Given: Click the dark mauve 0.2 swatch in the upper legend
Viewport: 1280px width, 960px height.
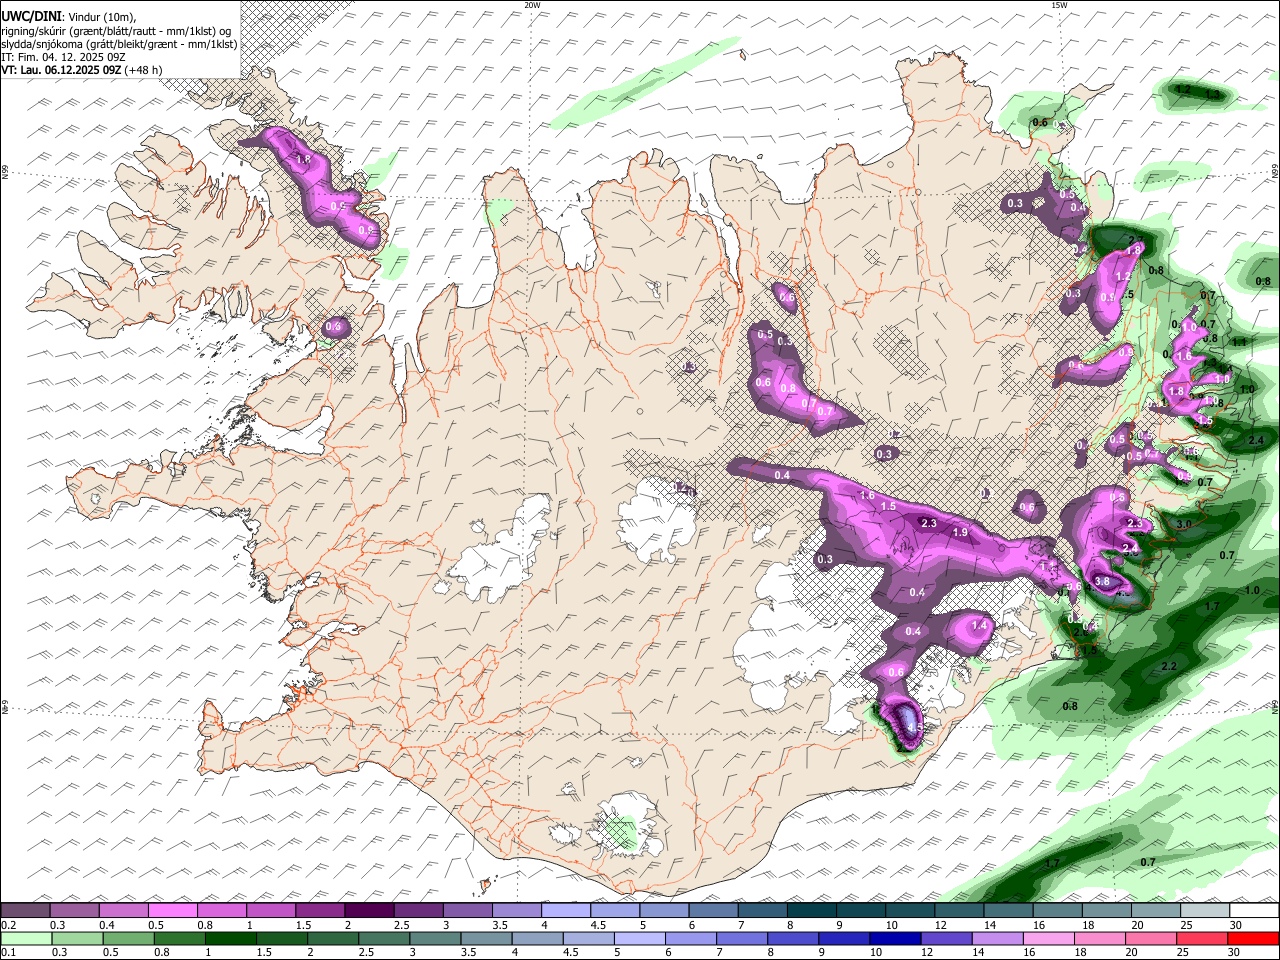Looking at the screenshot, I should (26, 910).
